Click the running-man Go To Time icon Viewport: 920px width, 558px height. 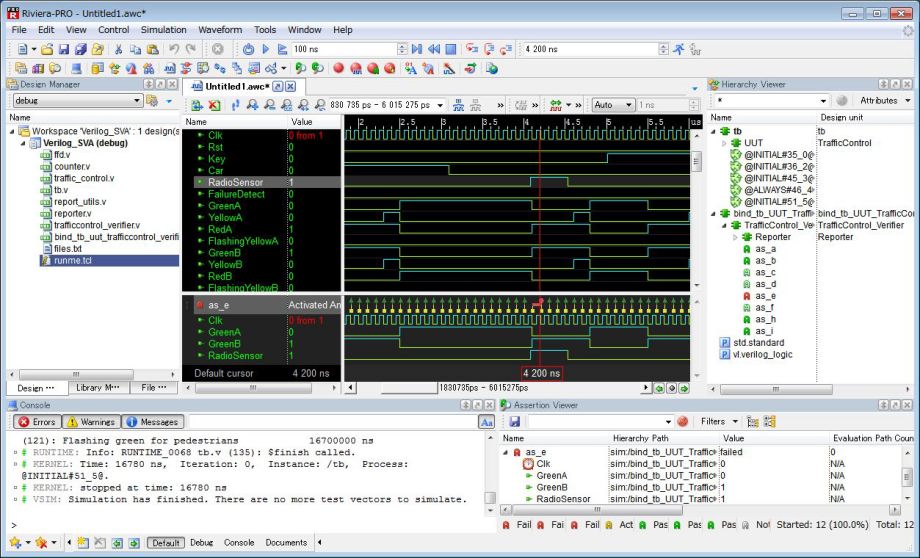678,49
